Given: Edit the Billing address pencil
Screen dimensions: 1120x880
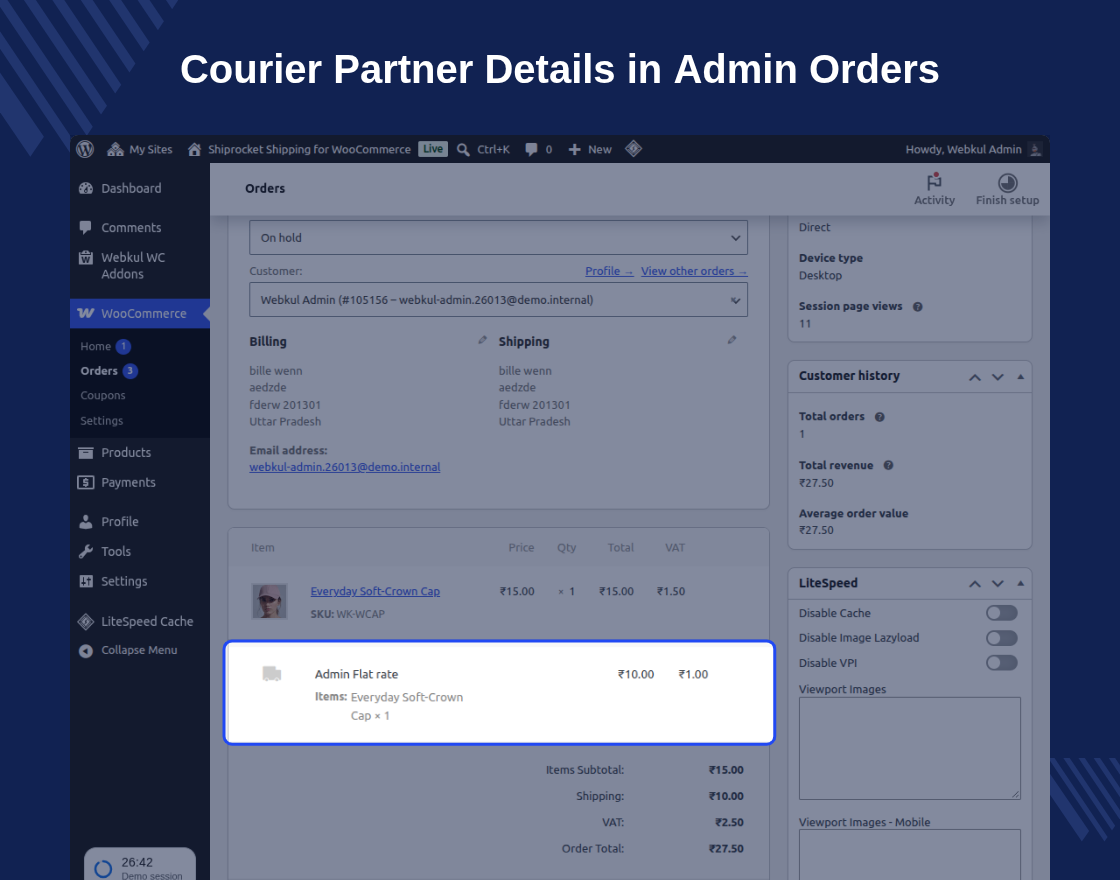Looking at the screenshot, I should coord(482,340).
